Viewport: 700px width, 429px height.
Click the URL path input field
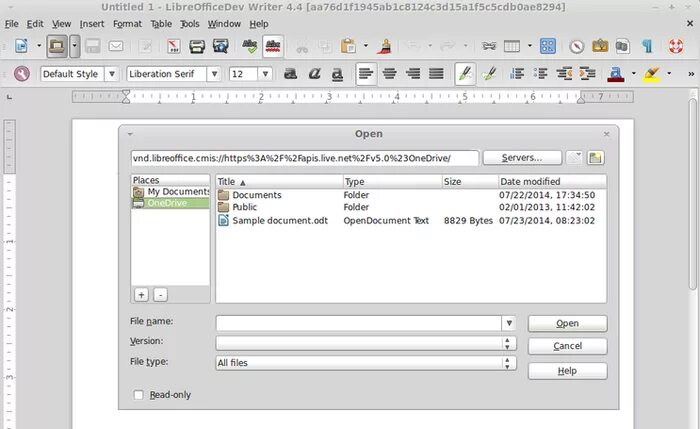(x=305, y=158)
